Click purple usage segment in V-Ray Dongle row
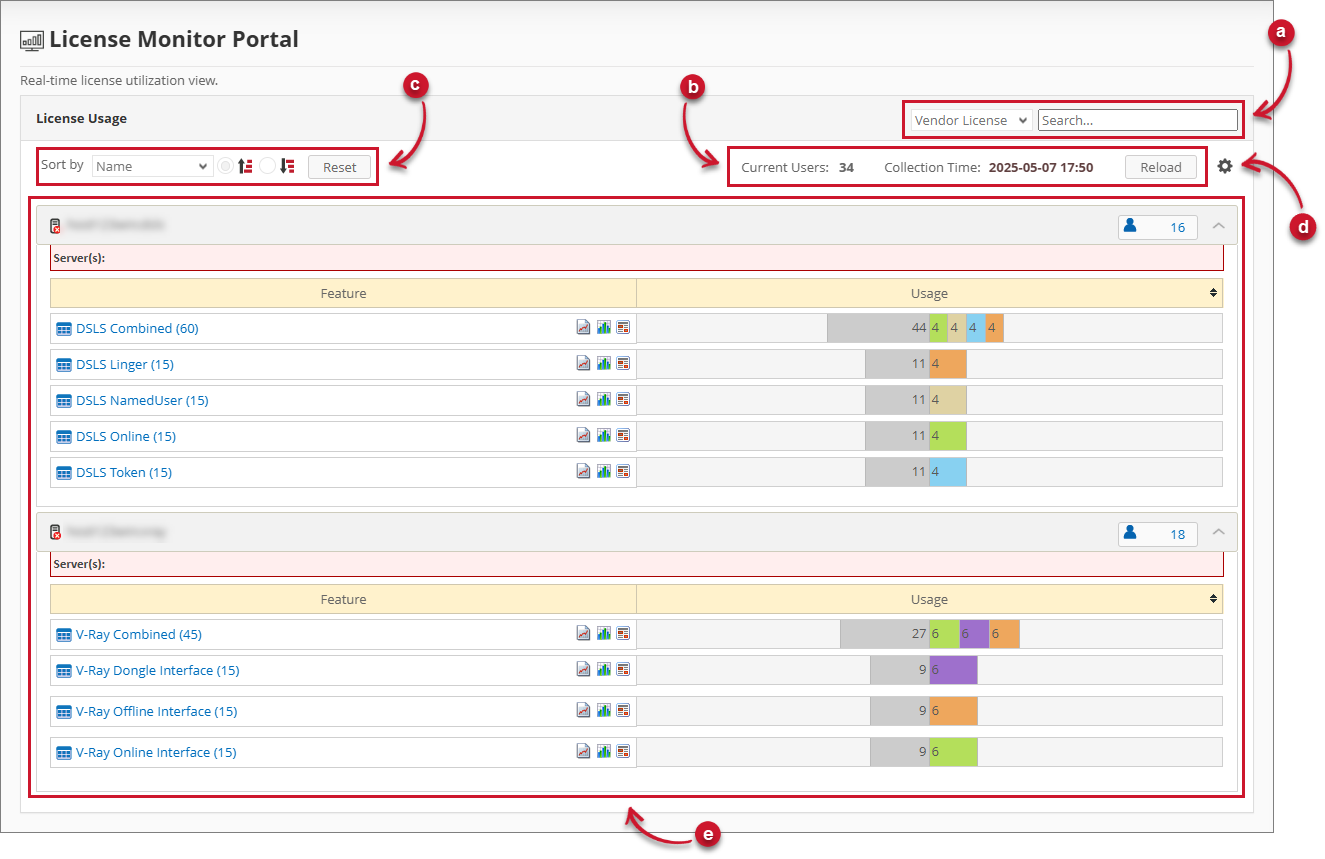1325x859 pixels. pos(953,670)
